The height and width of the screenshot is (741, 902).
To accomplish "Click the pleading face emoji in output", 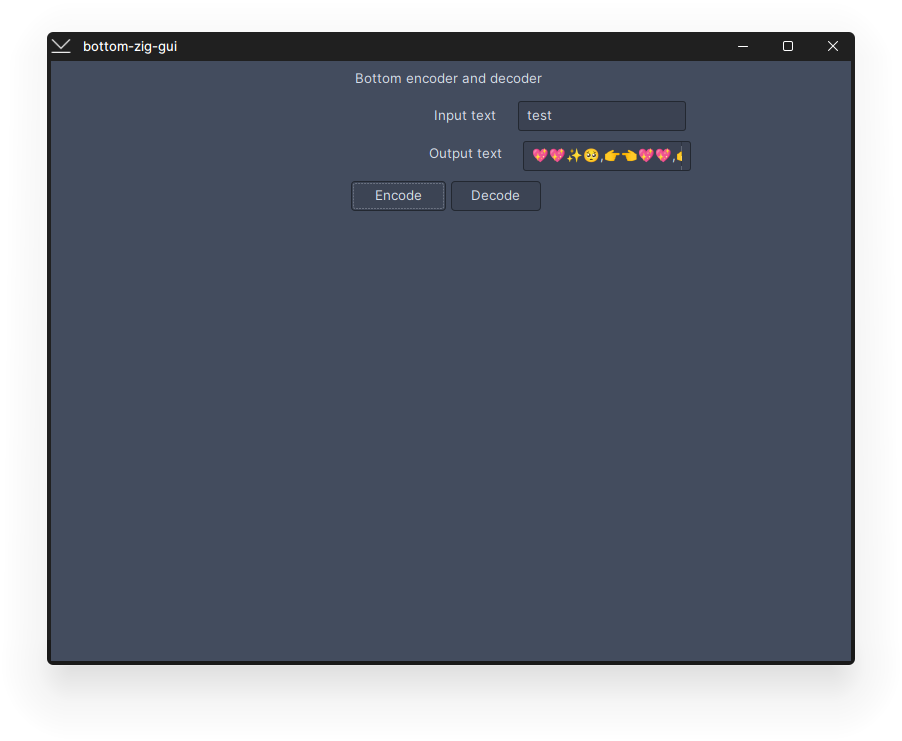I will point(592,155).
